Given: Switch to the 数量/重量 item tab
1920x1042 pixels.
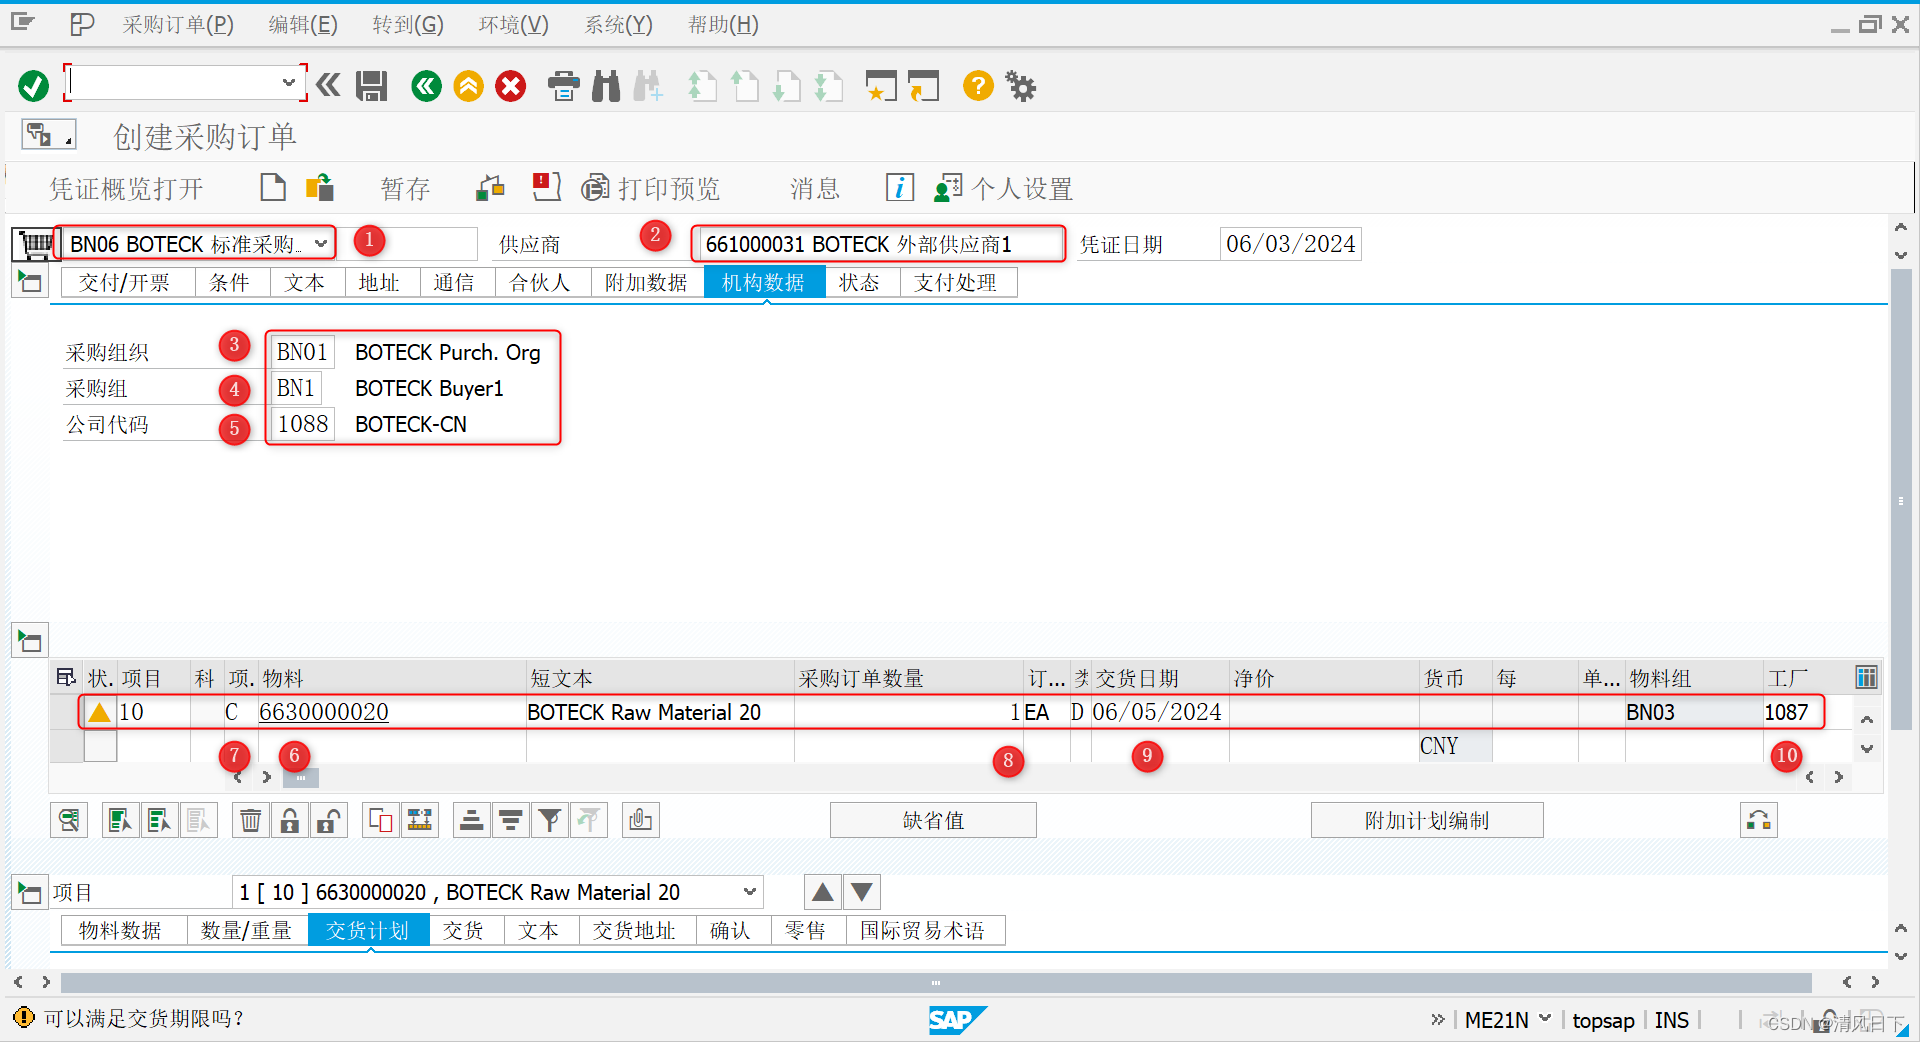Looking at the screenshot, I should [x=246, y=931].
